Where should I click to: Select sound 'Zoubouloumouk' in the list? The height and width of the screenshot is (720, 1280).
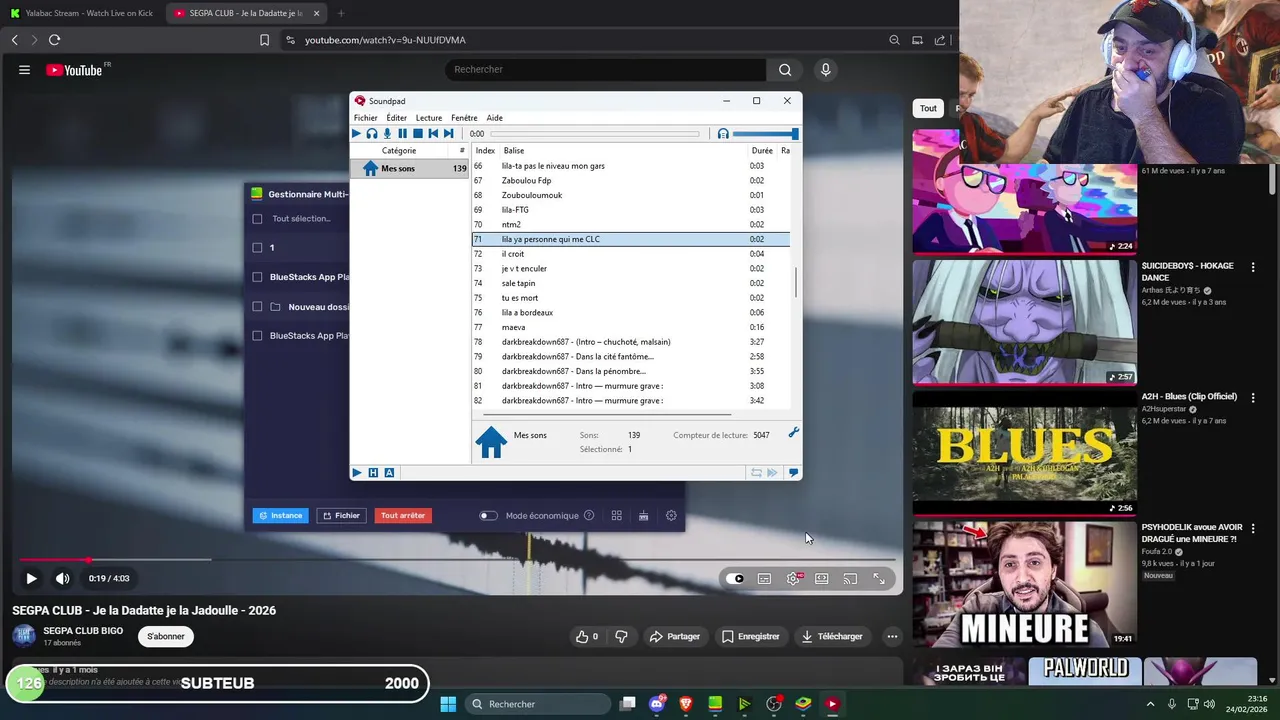[x=631, y=195]
